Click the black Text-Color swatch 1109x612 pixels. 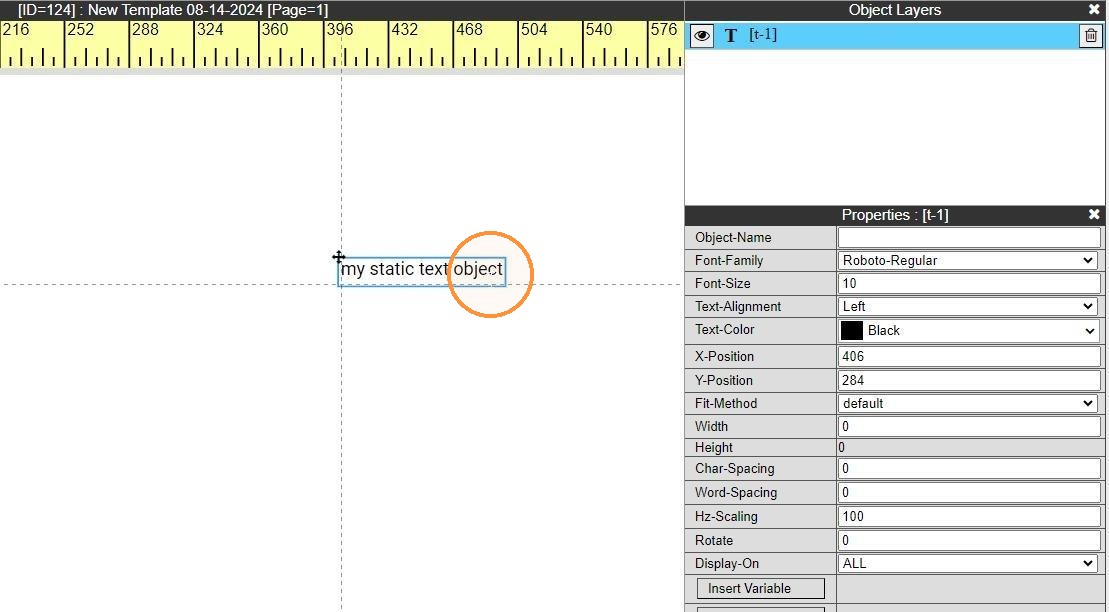coord(852,330)
